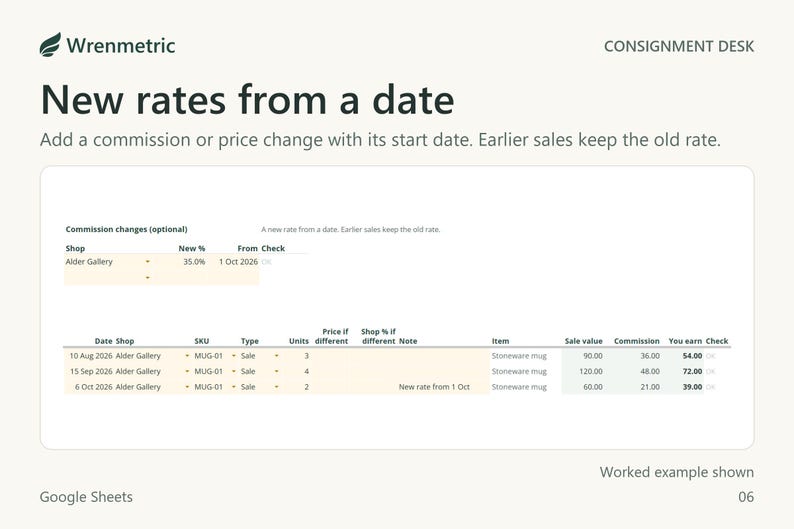Select the You earn cell 39.00
794x529 pixels.
click(x=683, y=387)
